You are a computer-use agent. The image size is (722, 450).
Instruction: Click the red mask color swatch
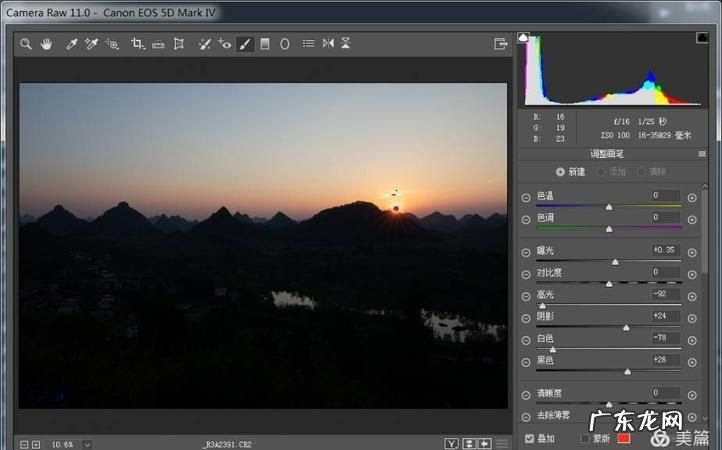(x=624, y=438)
